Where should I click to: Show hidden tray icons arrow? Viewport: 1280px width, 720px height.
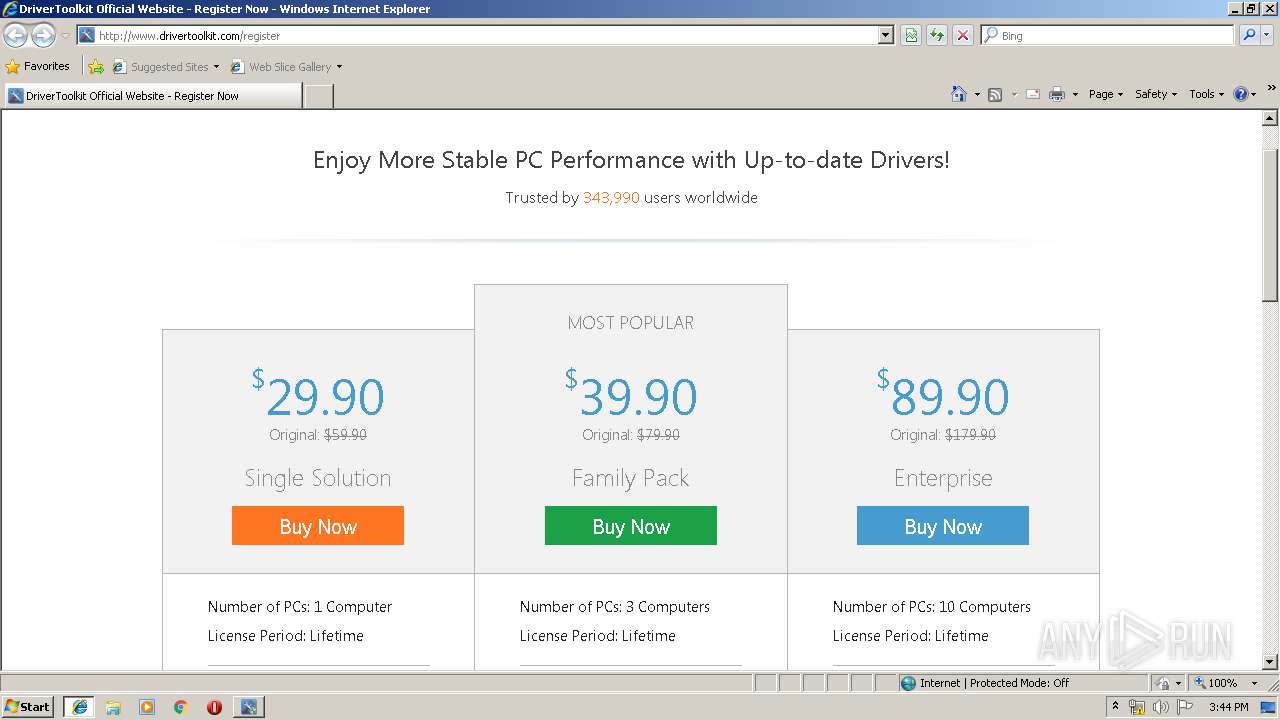[1115, 707]
